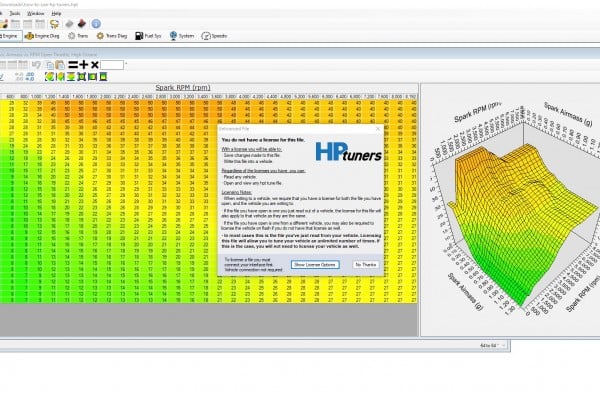The width and height of the screenshot is (600, 400).
Task: Click the green icon with corner brackets
Action: [x=82, y=77]
